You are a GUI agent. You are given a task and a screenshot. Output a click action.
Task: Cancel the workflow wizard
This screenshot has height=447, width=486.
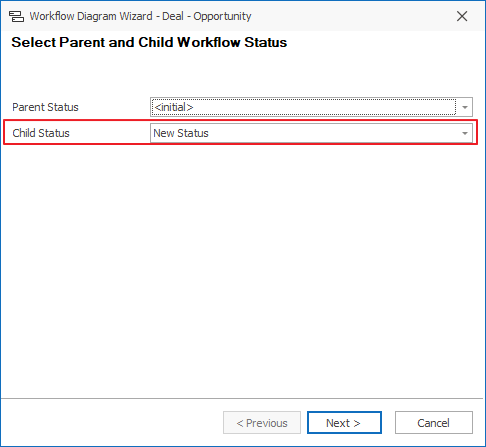[x=434, y=423]
